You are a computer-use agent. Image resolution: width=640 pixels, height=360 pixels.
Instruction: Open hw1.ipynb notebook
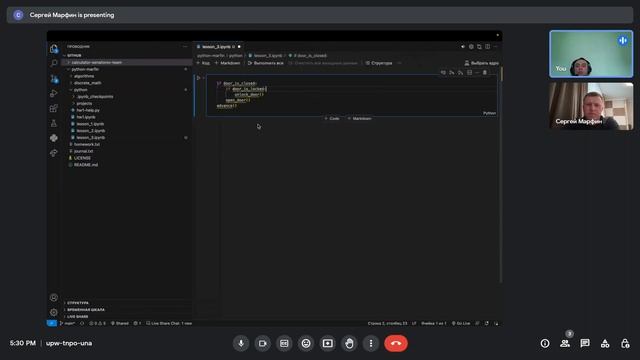pyautogui.click(x=127, y=117)
